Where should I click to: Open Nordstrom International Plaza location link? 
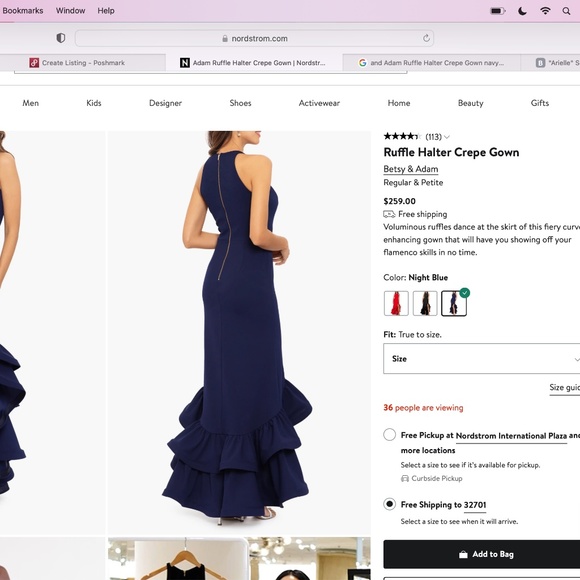point(511,436)
